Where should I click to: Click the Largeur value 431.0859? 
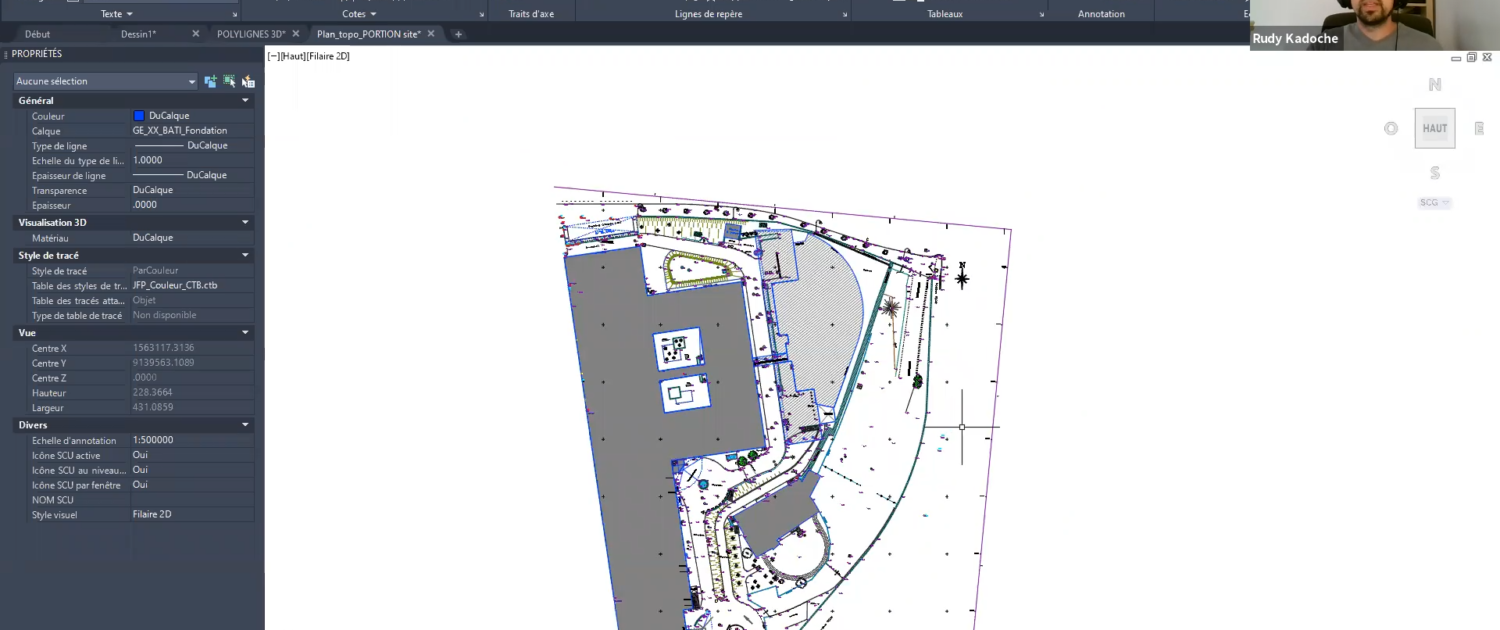point(192,408)
